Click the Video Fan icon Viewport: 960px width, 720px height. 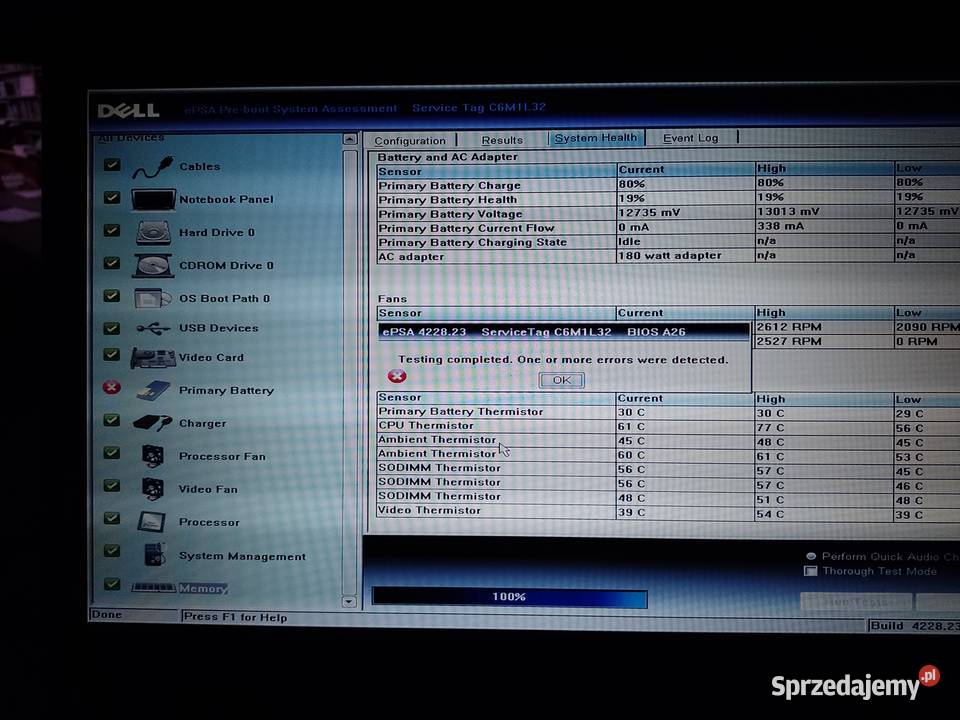coord(152,489)
